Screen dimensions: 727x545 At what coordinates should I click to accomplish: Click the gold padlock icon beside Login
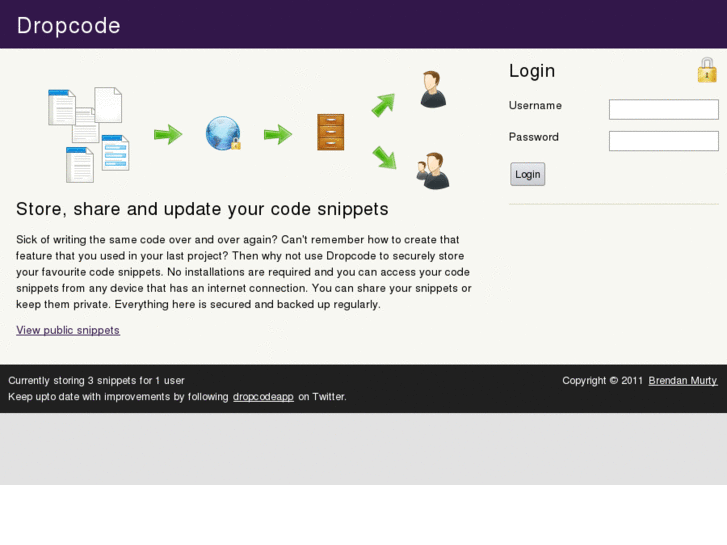tap(707, 70)
